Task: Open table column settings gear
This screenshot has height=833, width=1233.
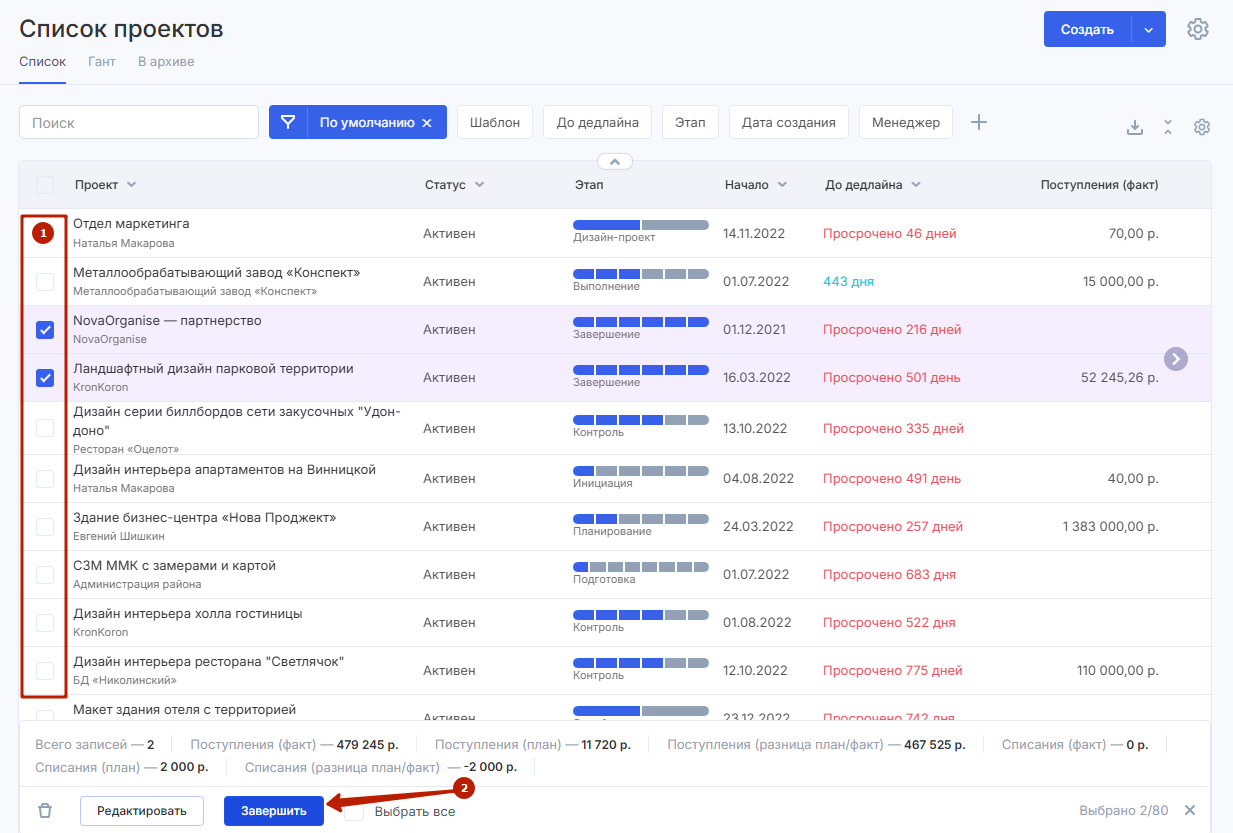Action: coord(1202,127)
